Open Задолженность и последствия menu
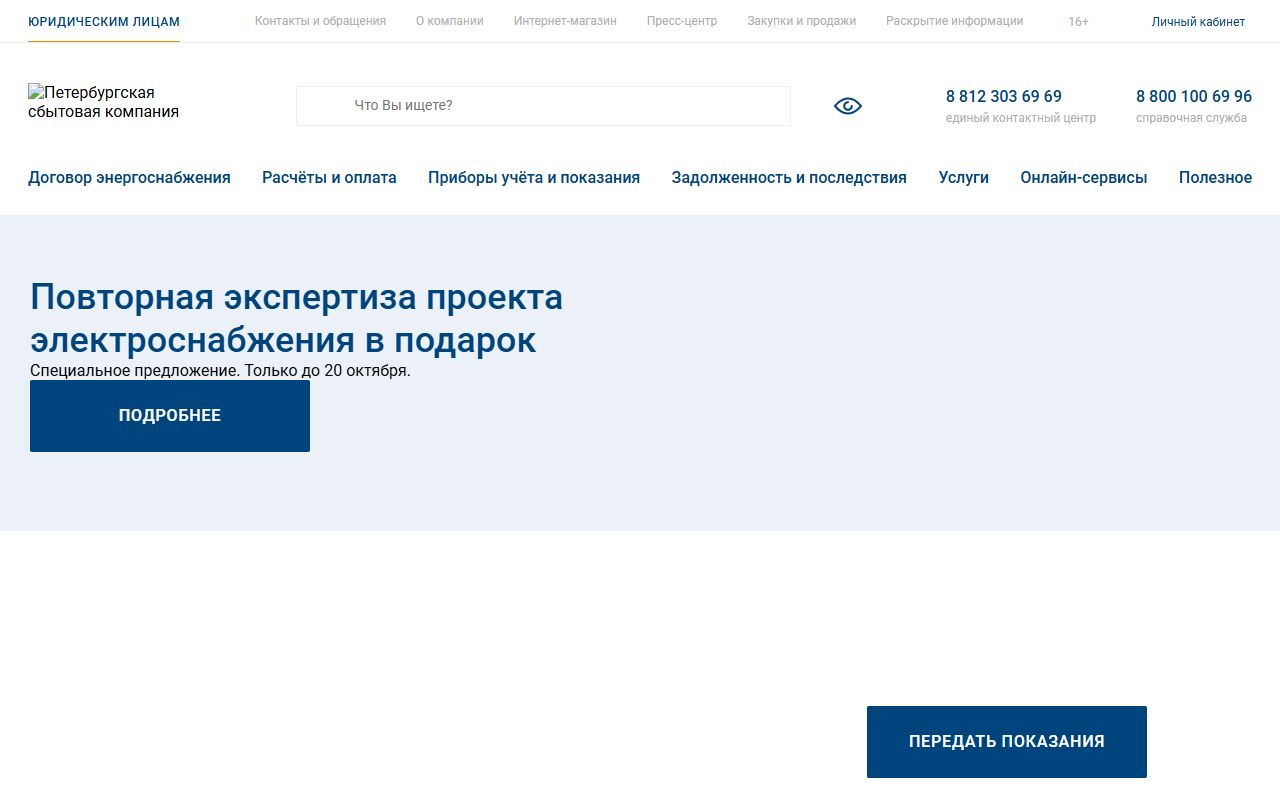Screen dimensions: 1280x800 click(x=789, y=178)
